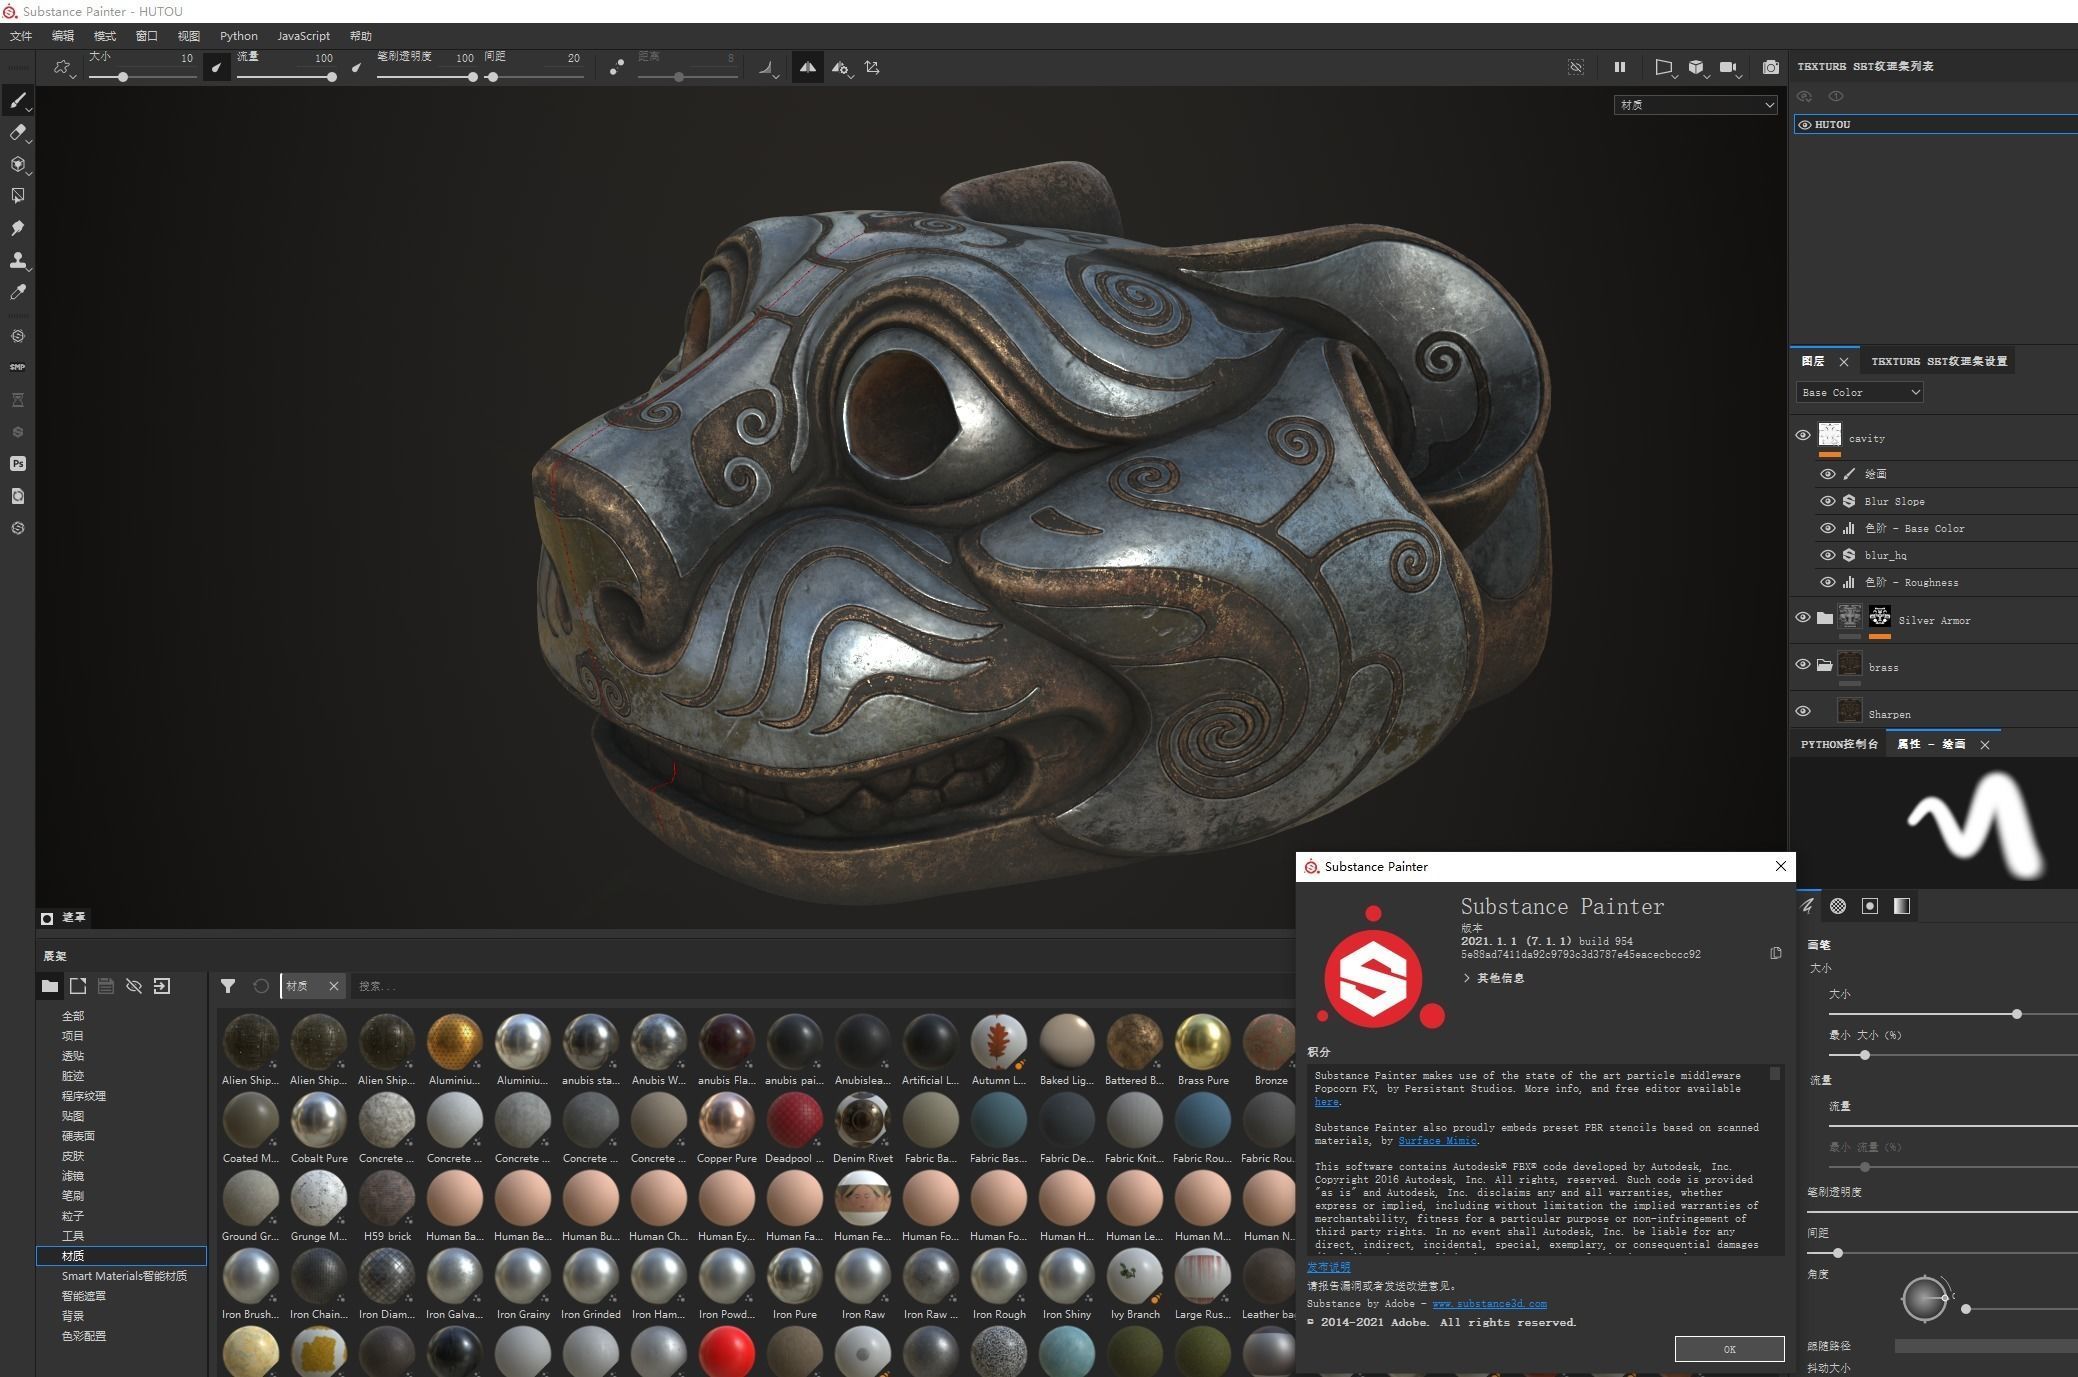Hide the Blur Slope effect
The width and height of the screenshot is (2078, 1377).
[1827, 501]
